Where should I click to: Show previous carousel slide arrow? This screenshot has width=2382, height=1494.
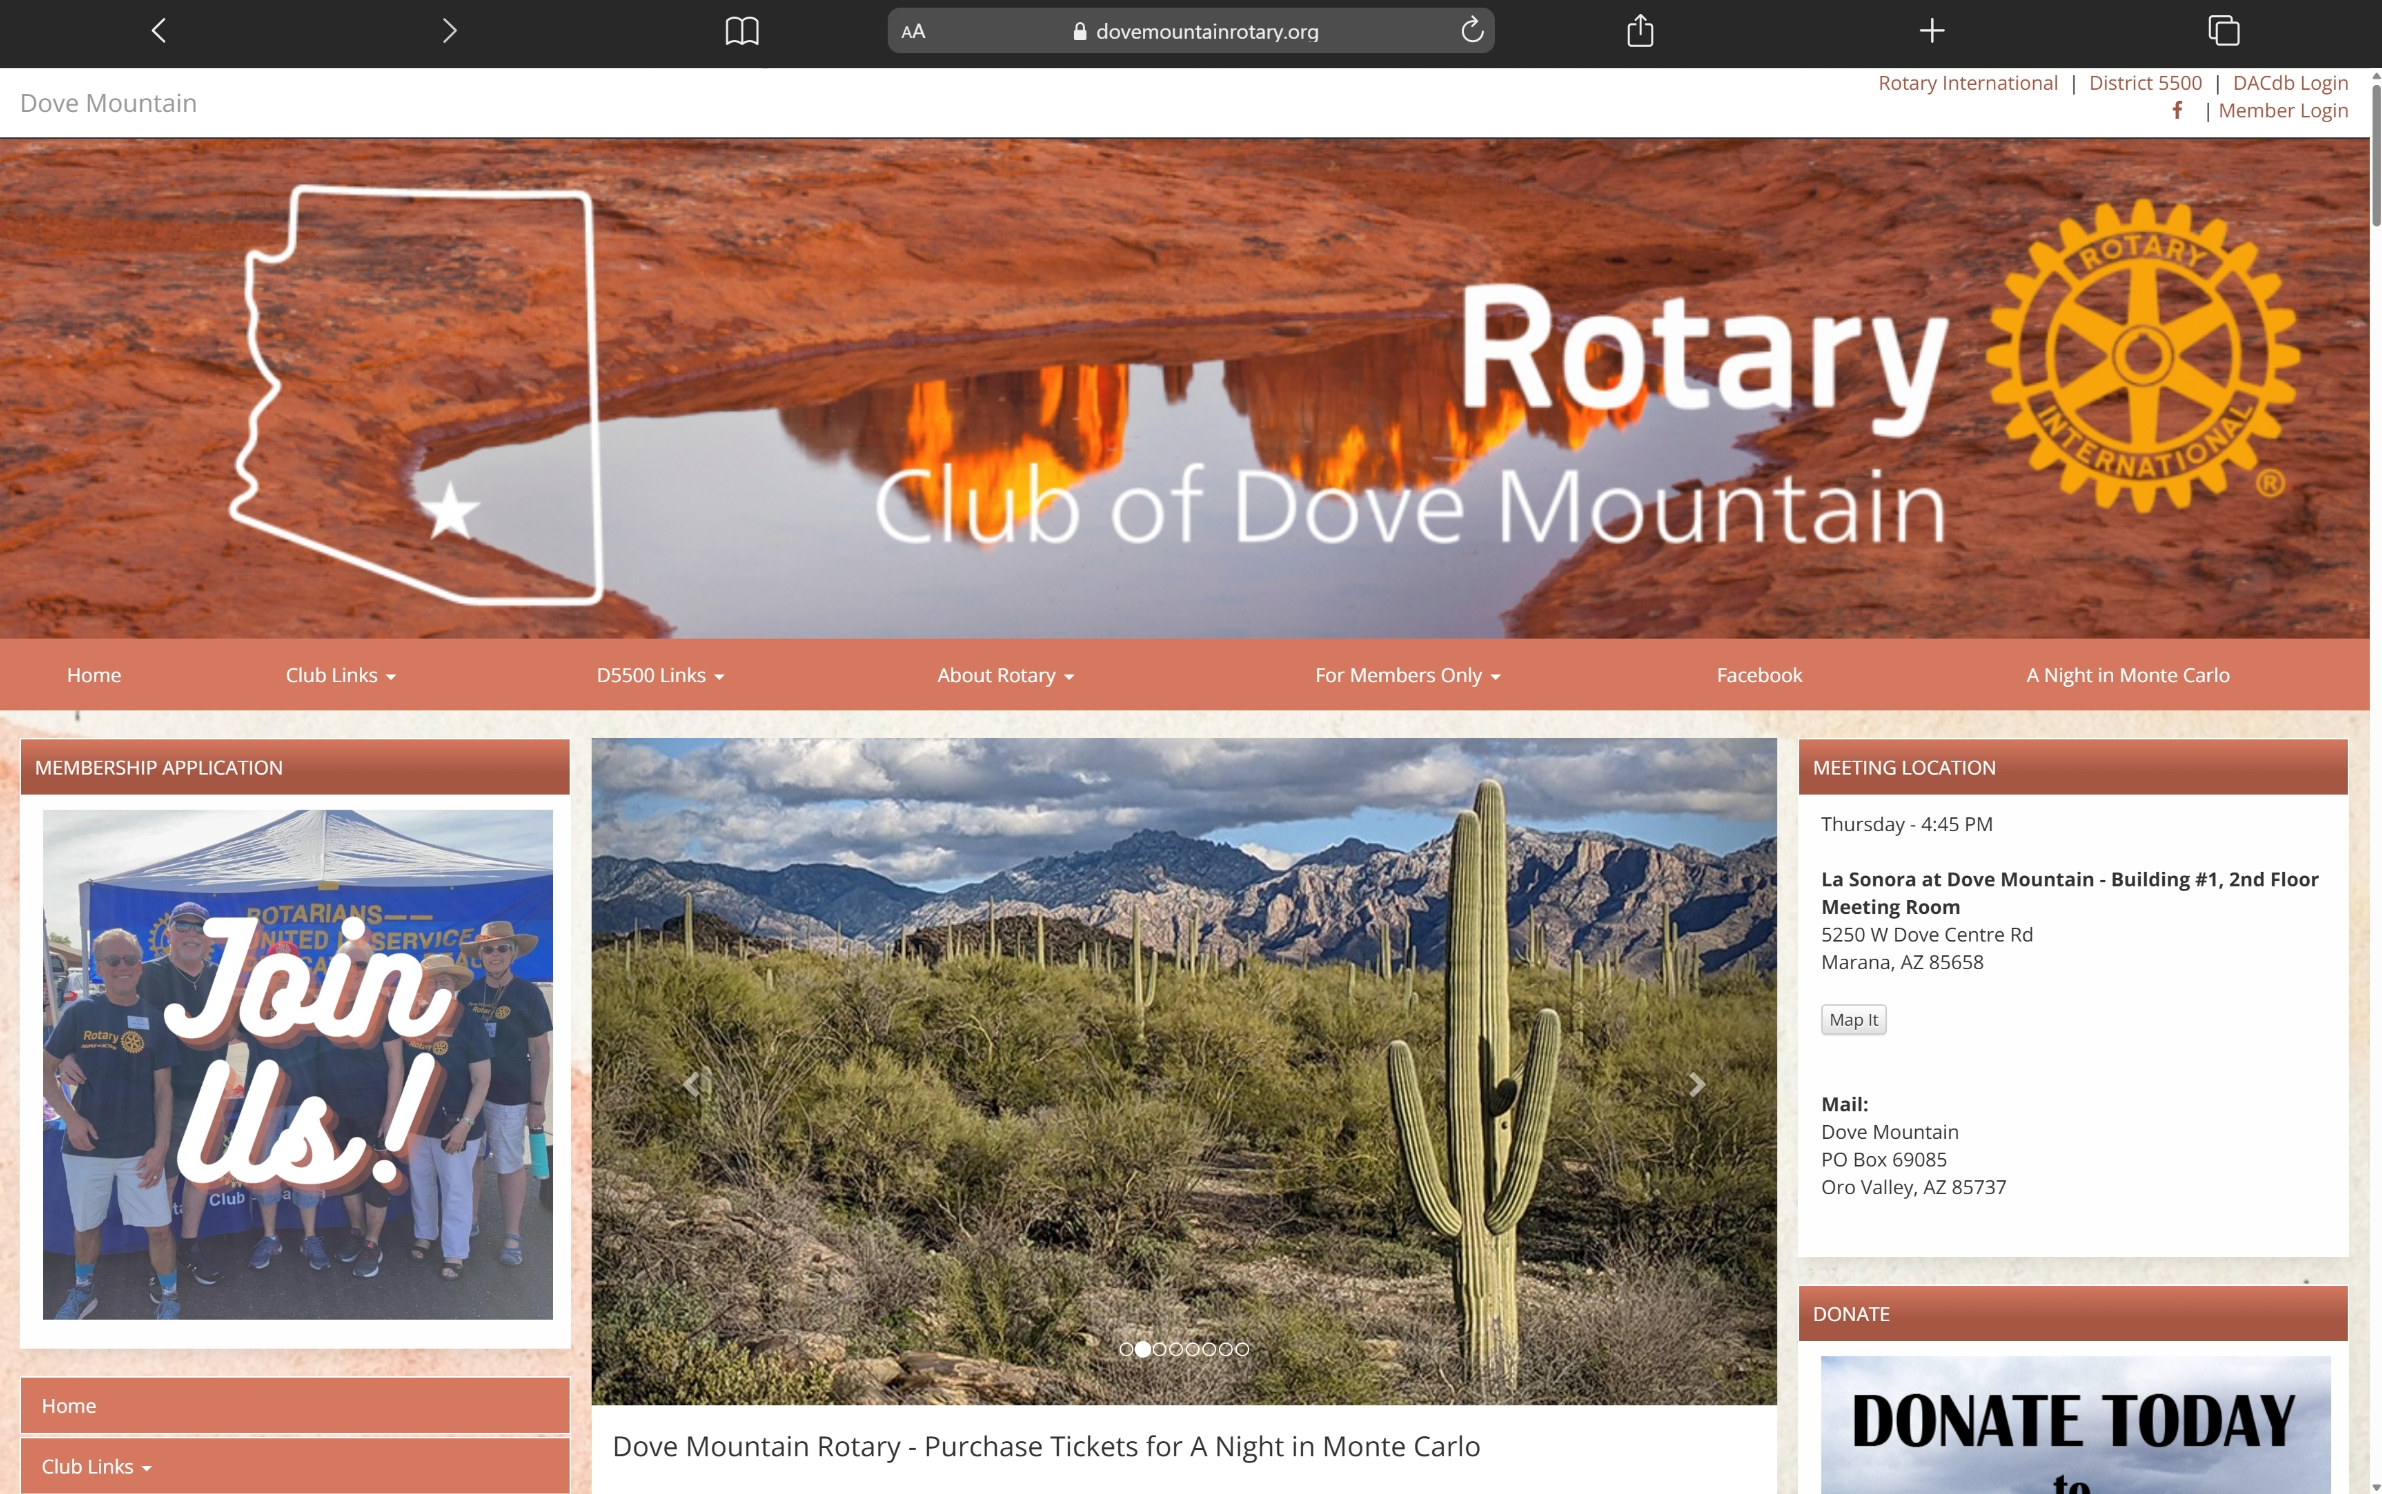[691, 1084]
